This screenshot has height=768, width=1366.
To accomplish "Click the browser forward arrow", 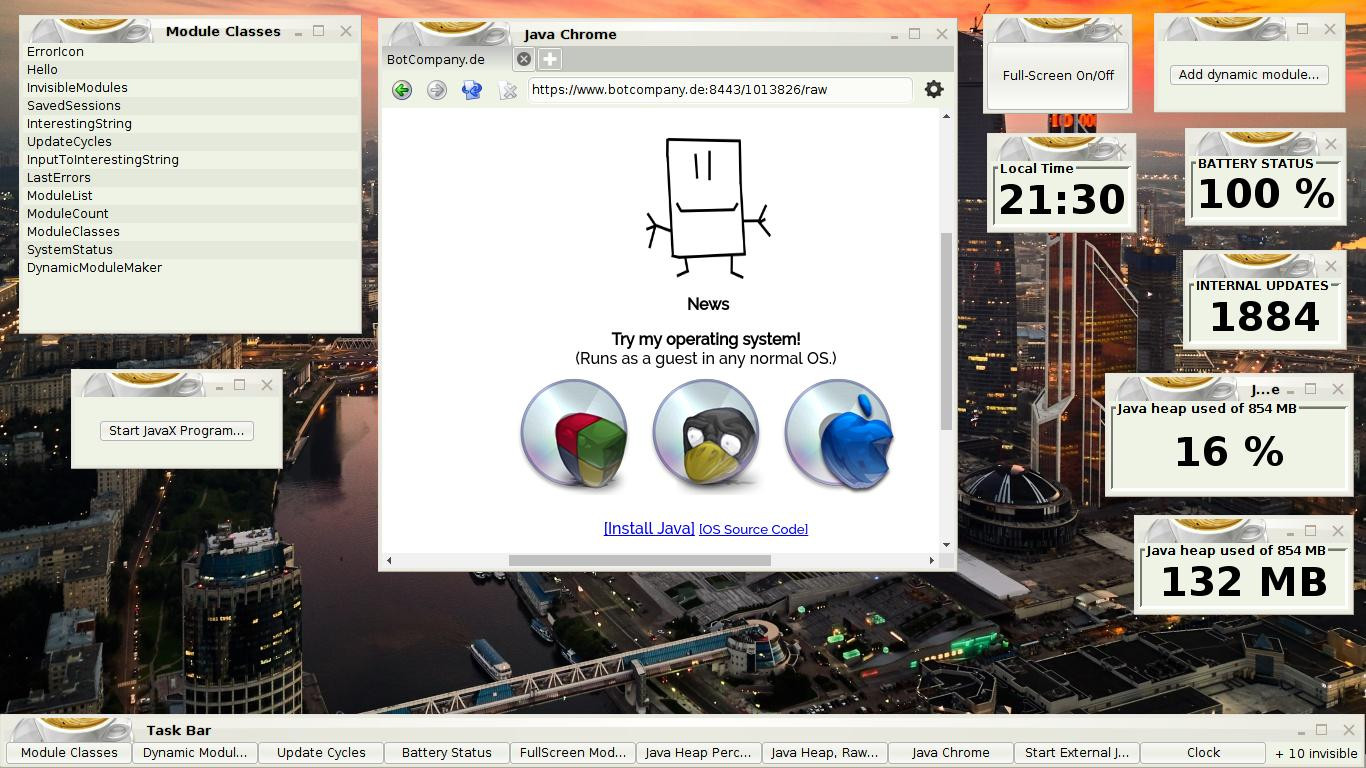I will (x=437, y=90).
